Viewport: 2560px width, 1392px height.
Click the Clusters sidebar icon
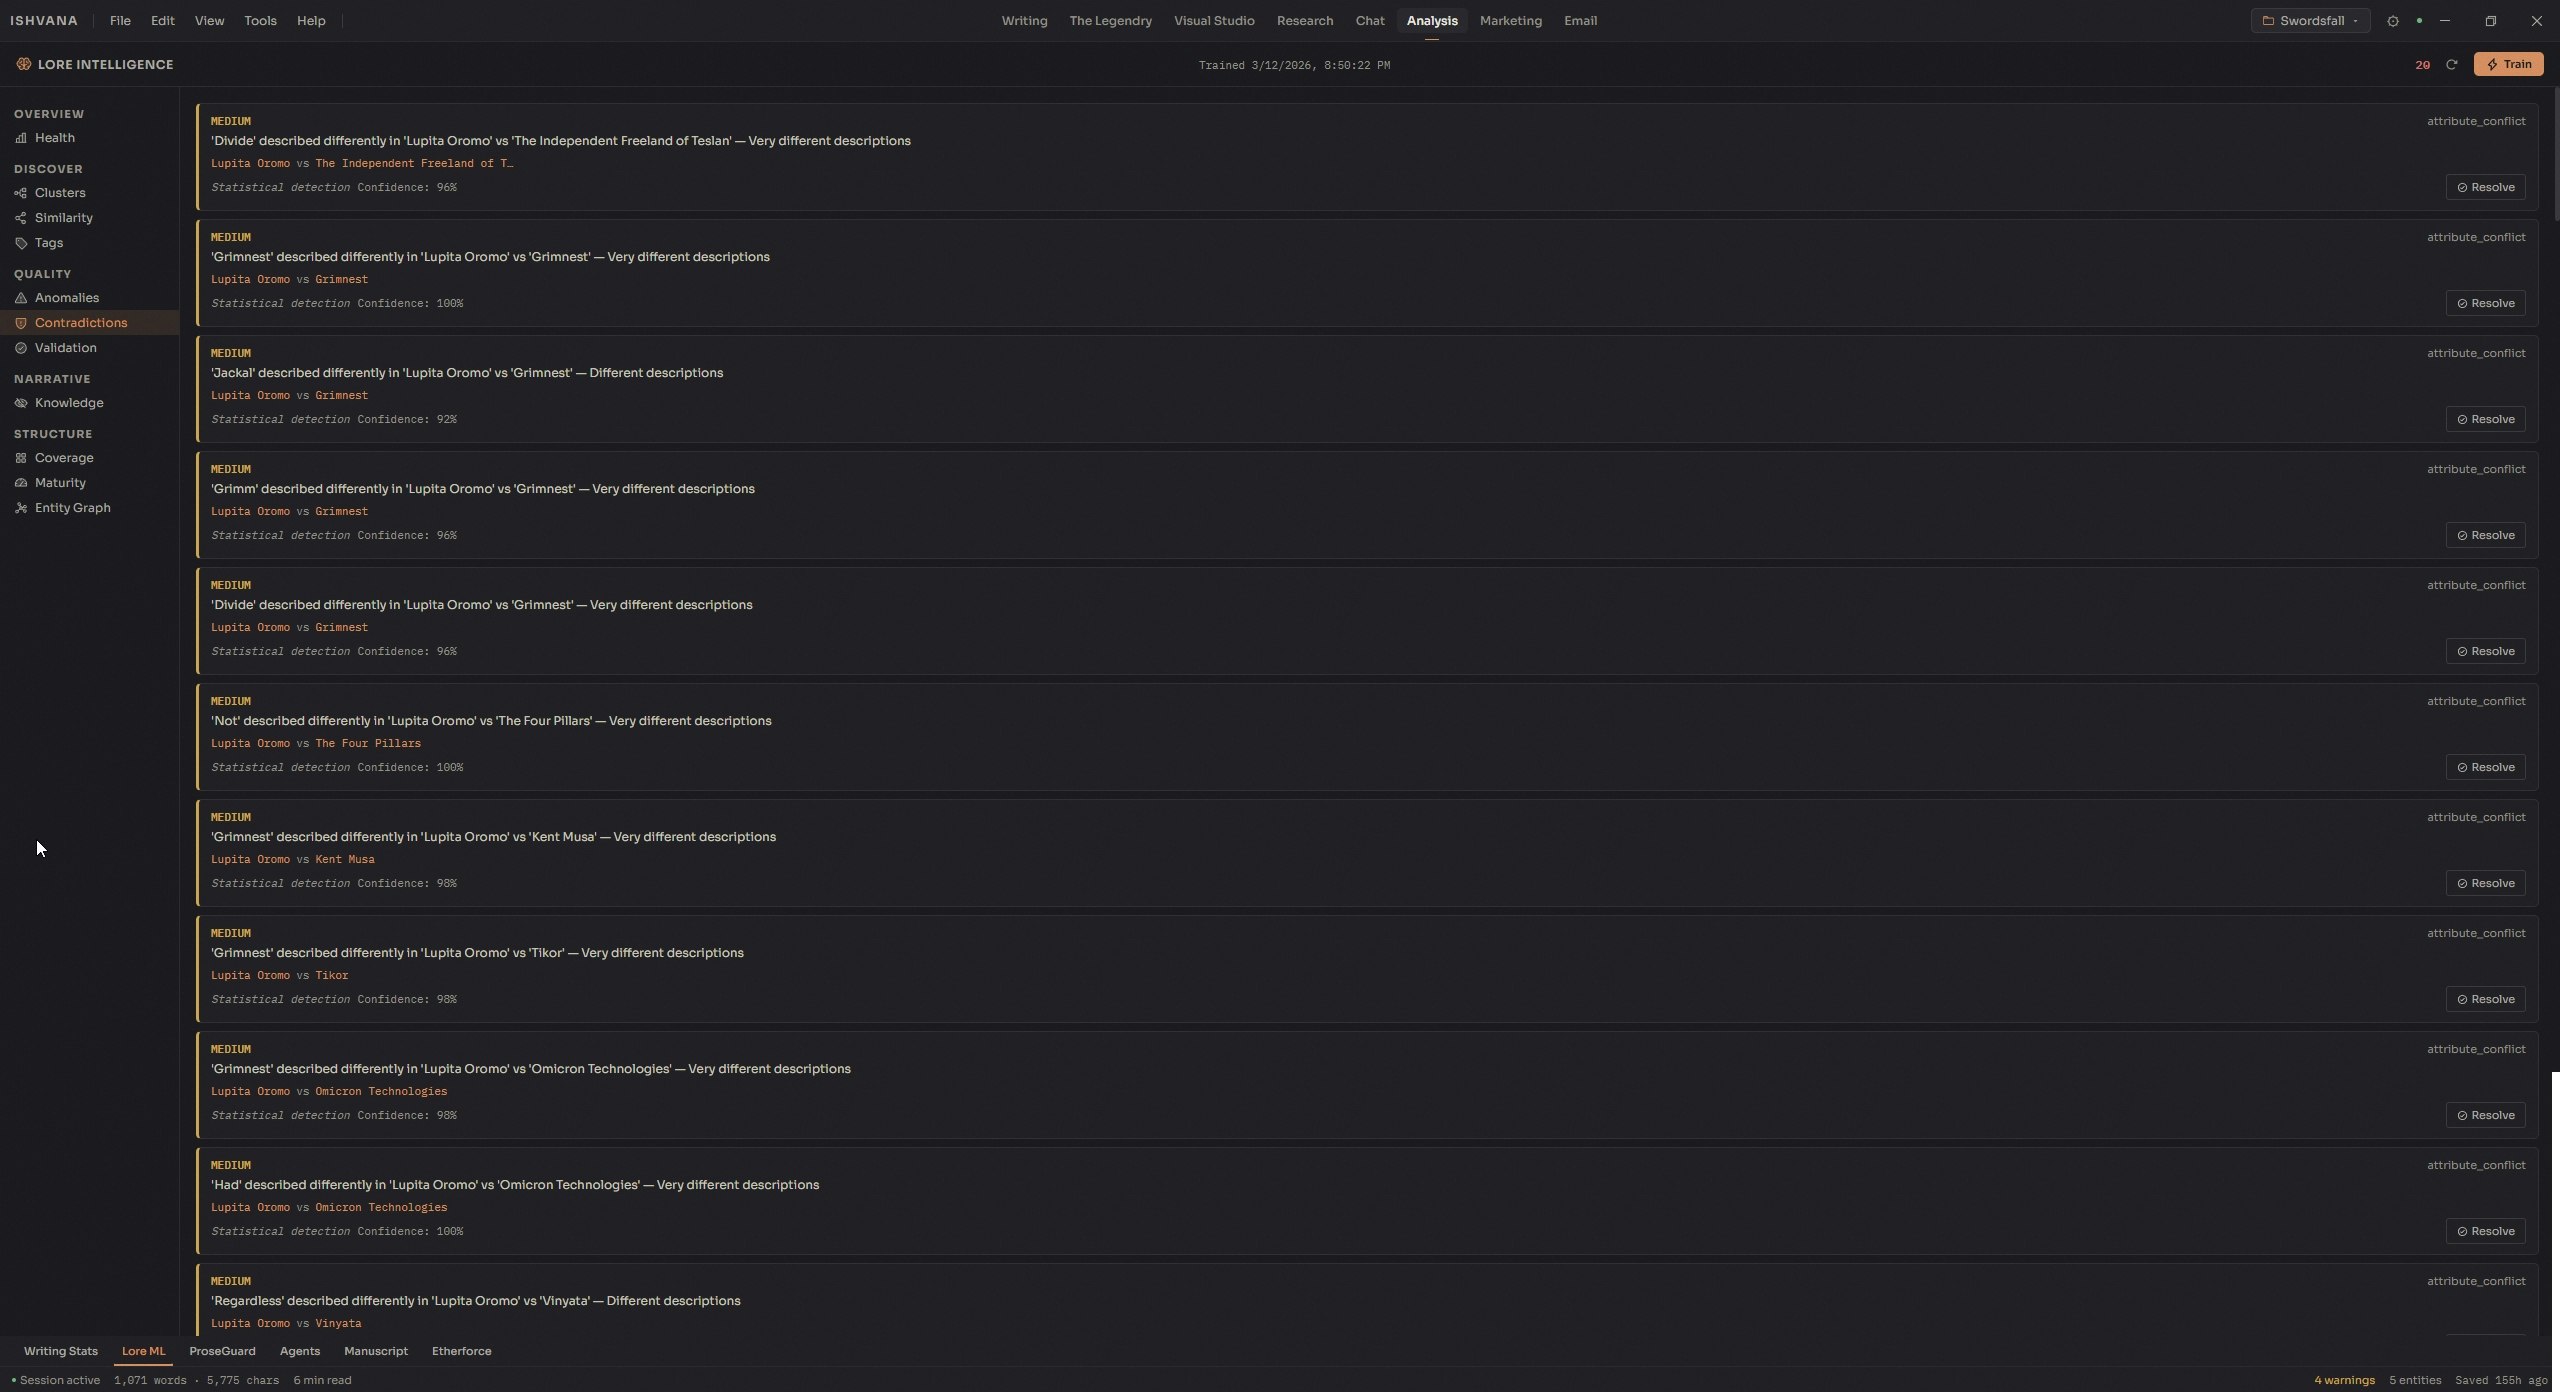21,193
